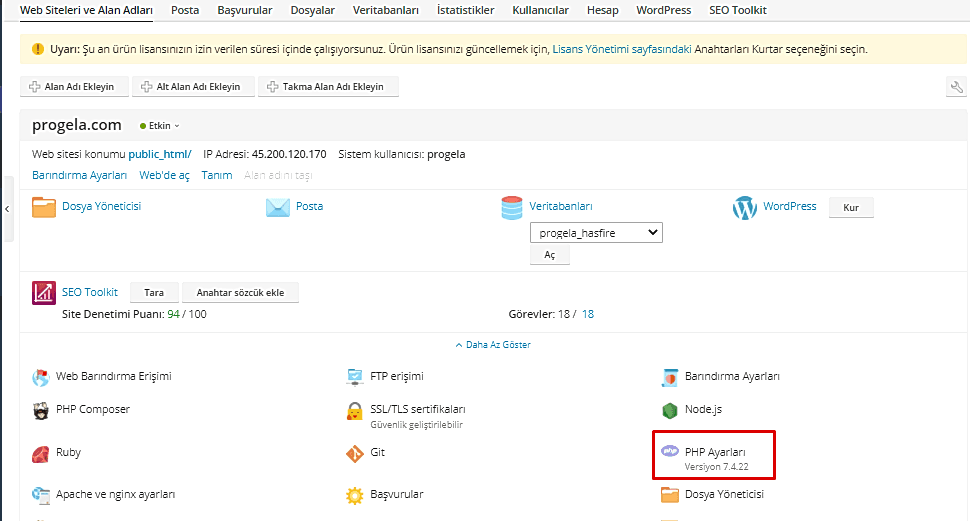Click the Görevler count link 18
This screenshot has width=970, height=521.
(588, 314)
